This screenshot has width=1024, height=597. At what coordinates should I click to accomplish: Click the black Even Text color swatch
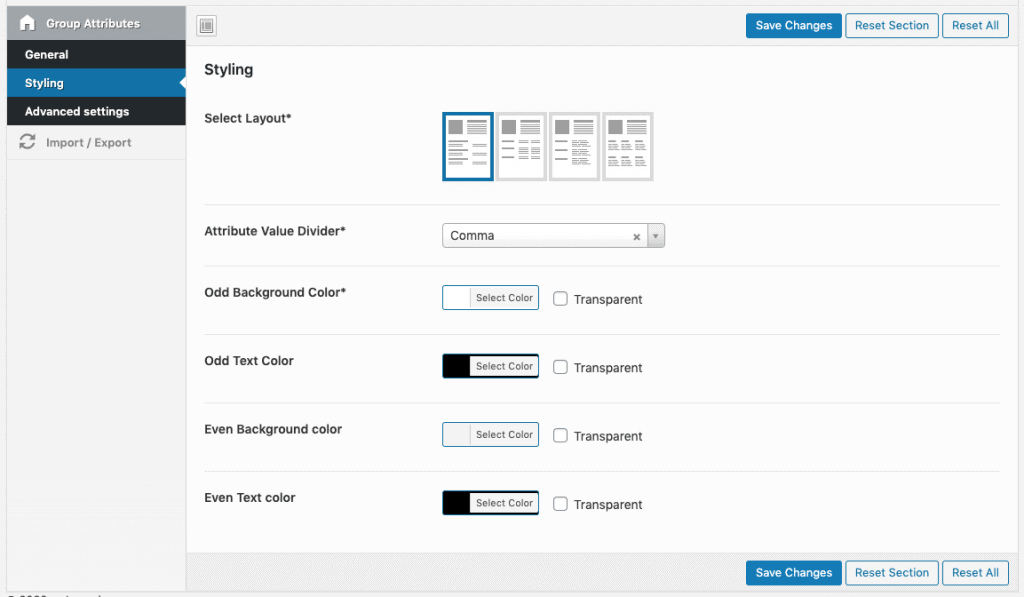pos(456,503)
